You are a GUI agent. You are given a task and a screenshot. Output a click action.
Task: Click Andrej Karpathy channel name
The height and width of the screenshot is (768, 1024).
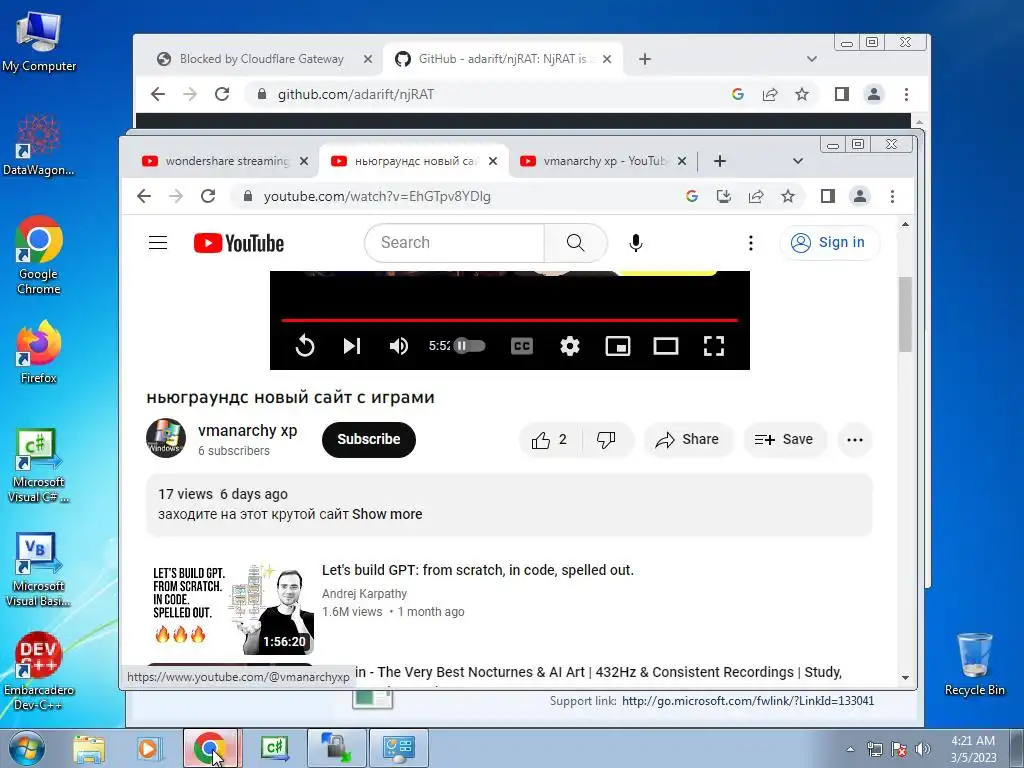(x=364, y=594)
